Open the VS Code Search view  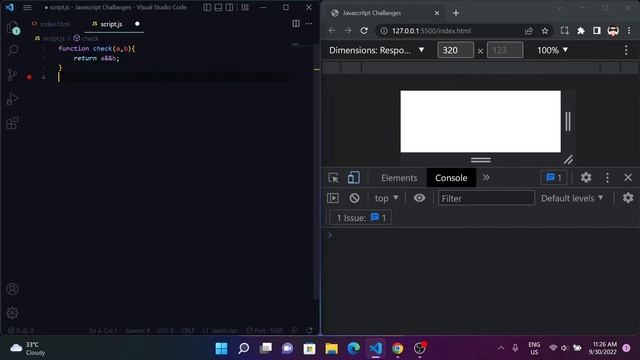13,51
